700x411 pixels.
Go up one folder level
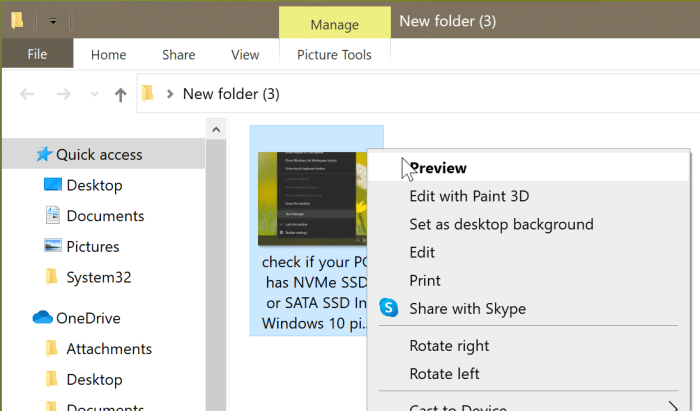[120, 94]
